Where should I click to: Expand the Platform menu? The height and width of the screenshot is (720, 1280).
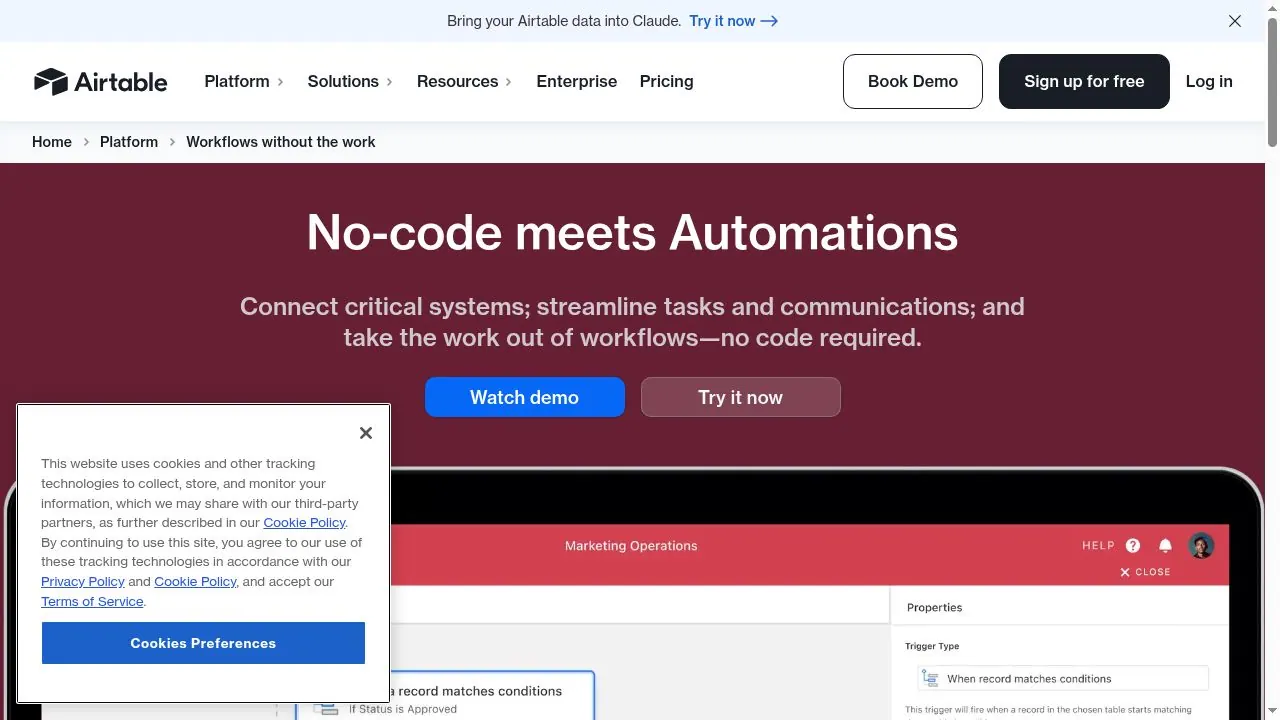(244, 81)
